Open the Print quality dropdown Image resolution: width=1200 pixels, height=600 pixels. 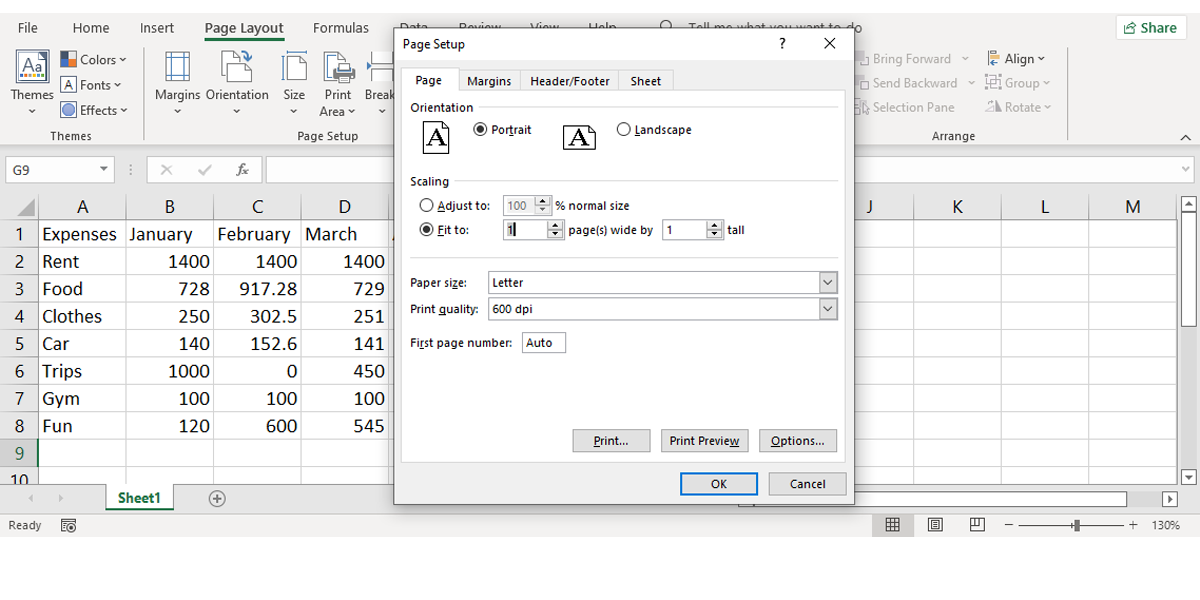click(x=827, y=309)
